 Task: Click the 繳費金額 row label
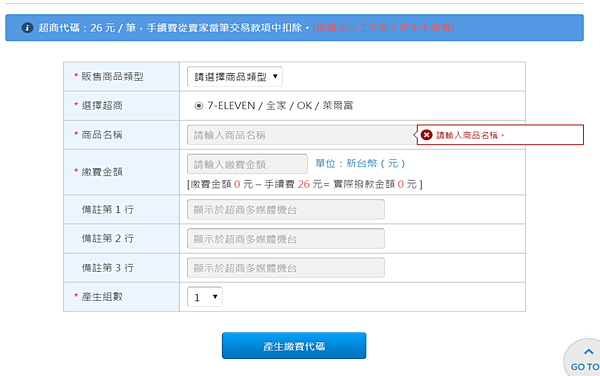pyautogui.click(x=102, y=172)
